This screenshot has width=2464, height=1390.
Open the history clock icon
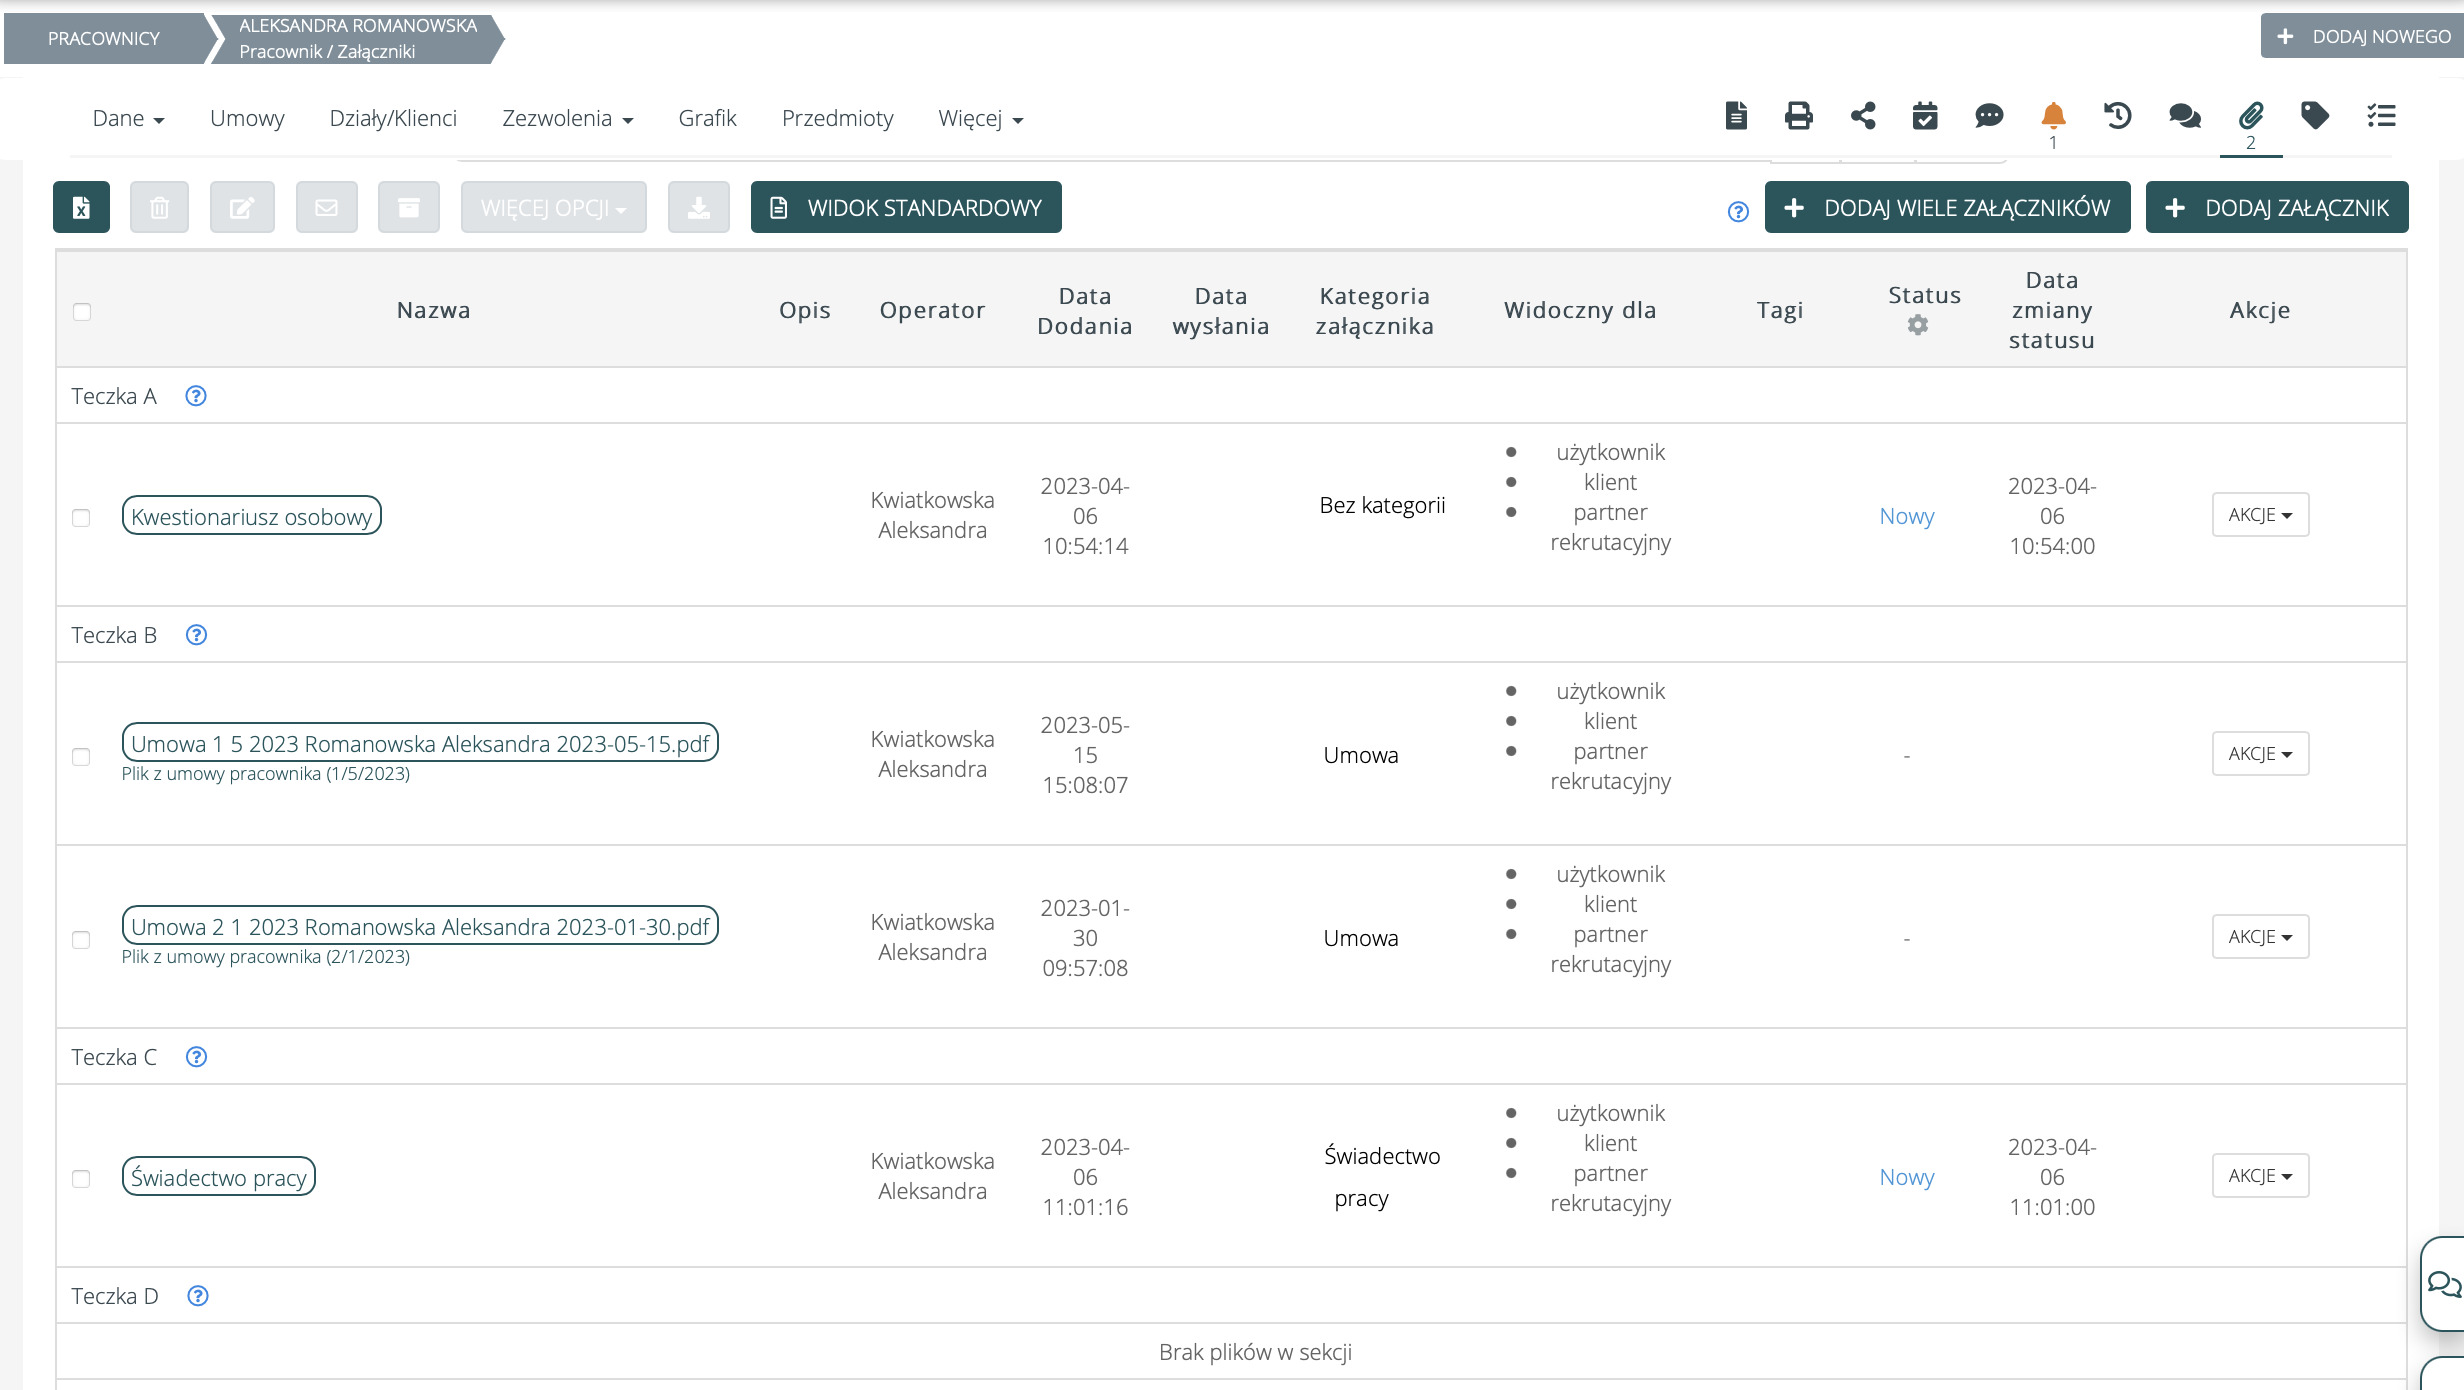2117,116
